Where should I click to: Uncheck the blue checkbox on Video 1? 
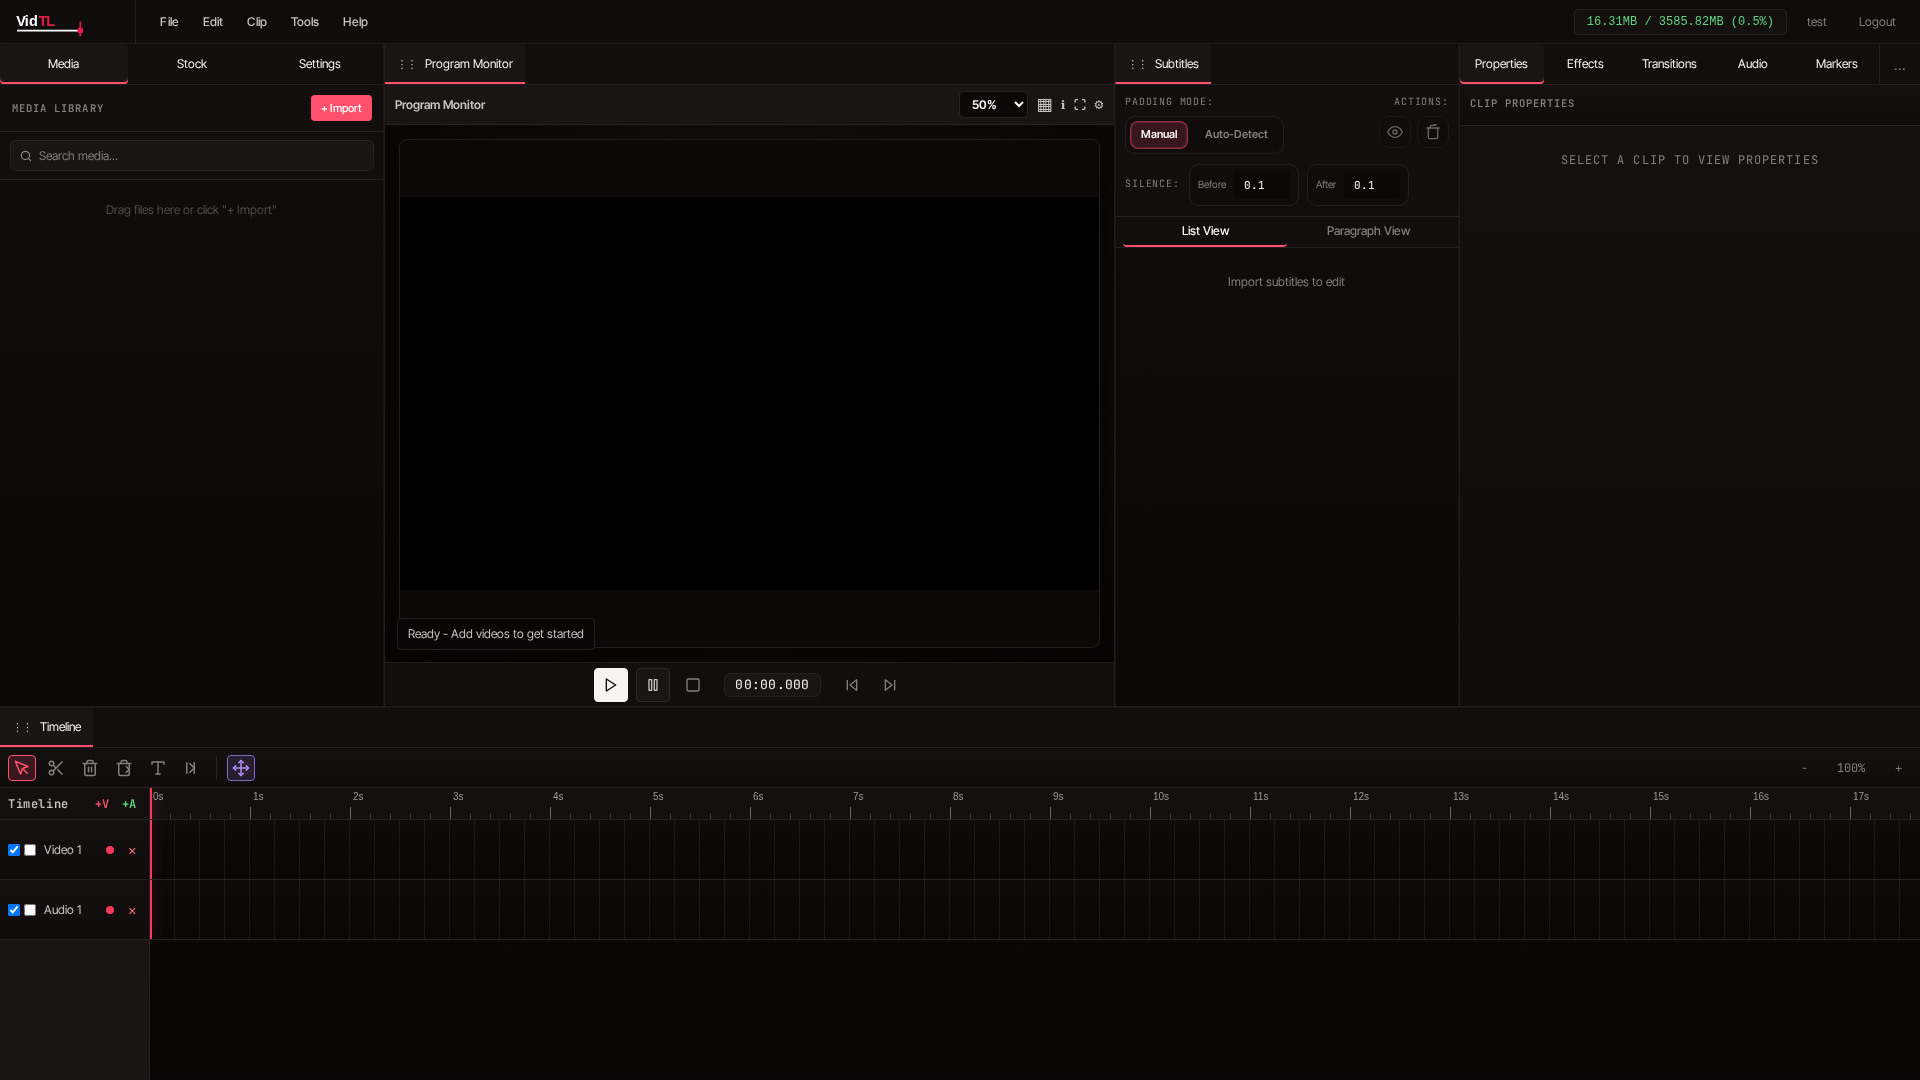coord(14,850)
